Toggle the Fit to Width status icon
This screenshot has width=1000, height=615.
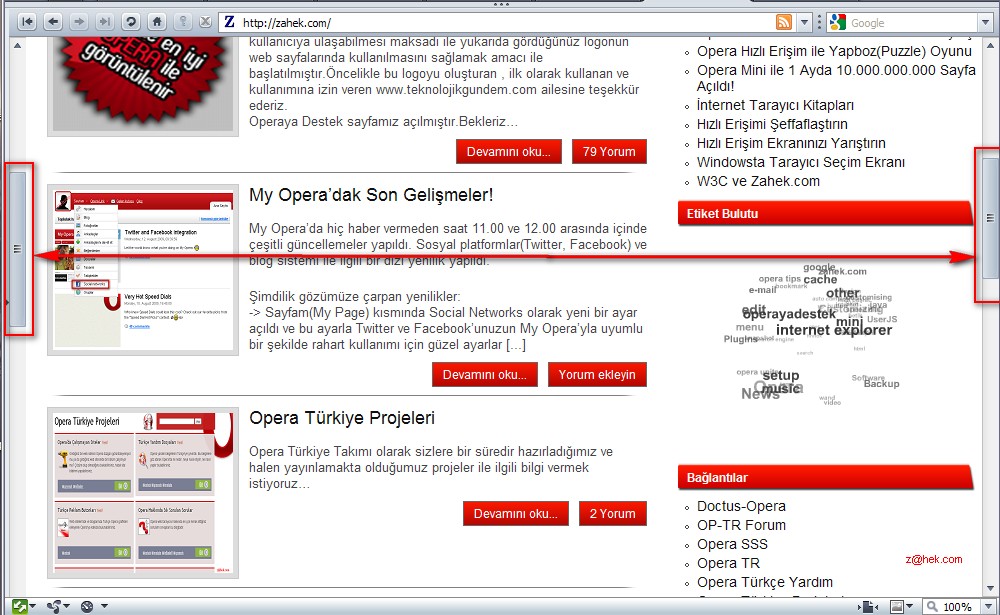tap(868, 607)
